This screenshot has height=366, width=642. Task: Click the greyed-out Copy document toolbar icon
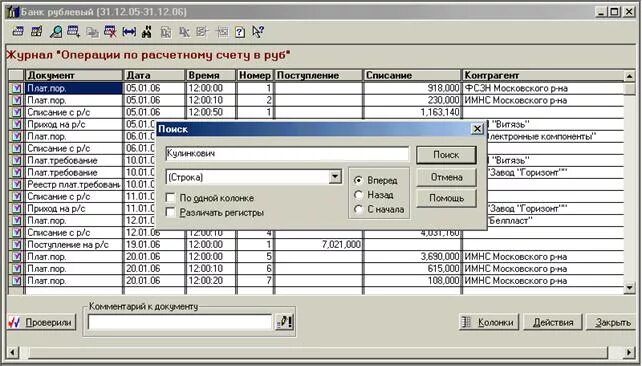[92, 32]
